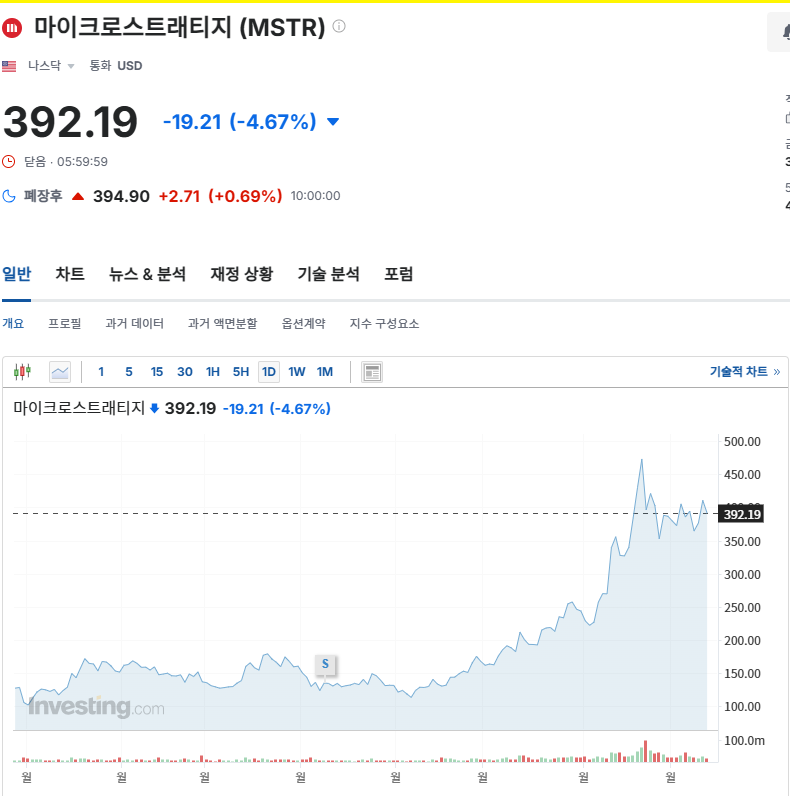790x796 pixels.
Task: Set chart interval to 30 minutes
Action: click(185, 372)
